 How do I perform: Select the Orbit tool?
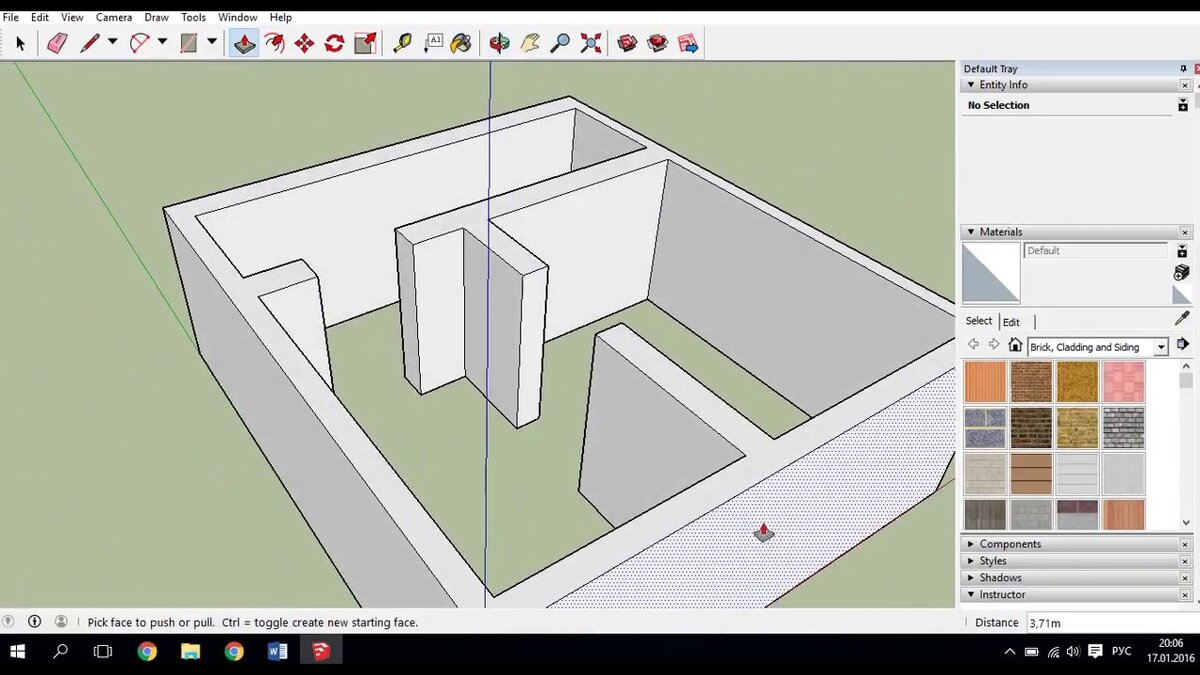pos(499,43)
